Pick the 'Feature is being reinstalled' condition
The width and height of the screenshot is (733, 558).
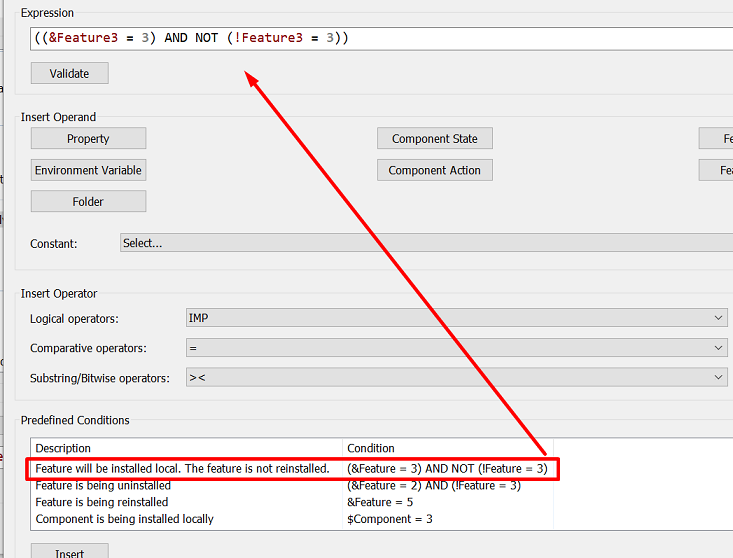[102, 502]
